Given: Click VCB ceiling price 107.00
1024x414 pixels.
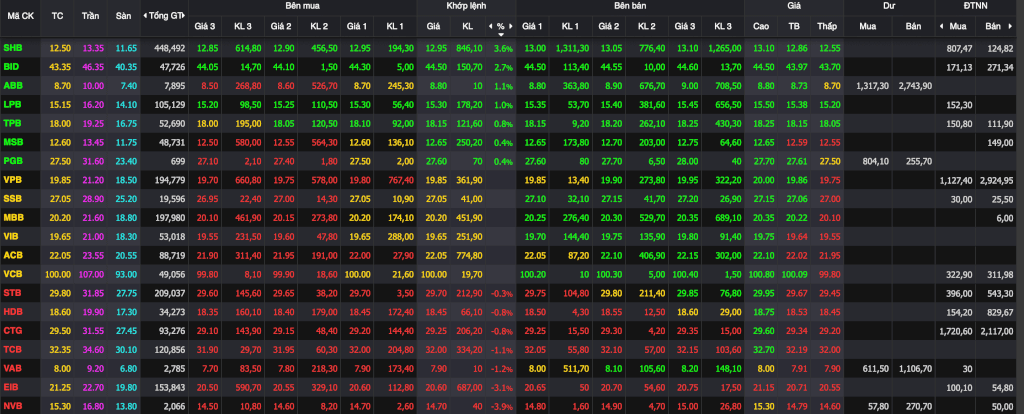Looking at the screenshot, I should (91, 274).
